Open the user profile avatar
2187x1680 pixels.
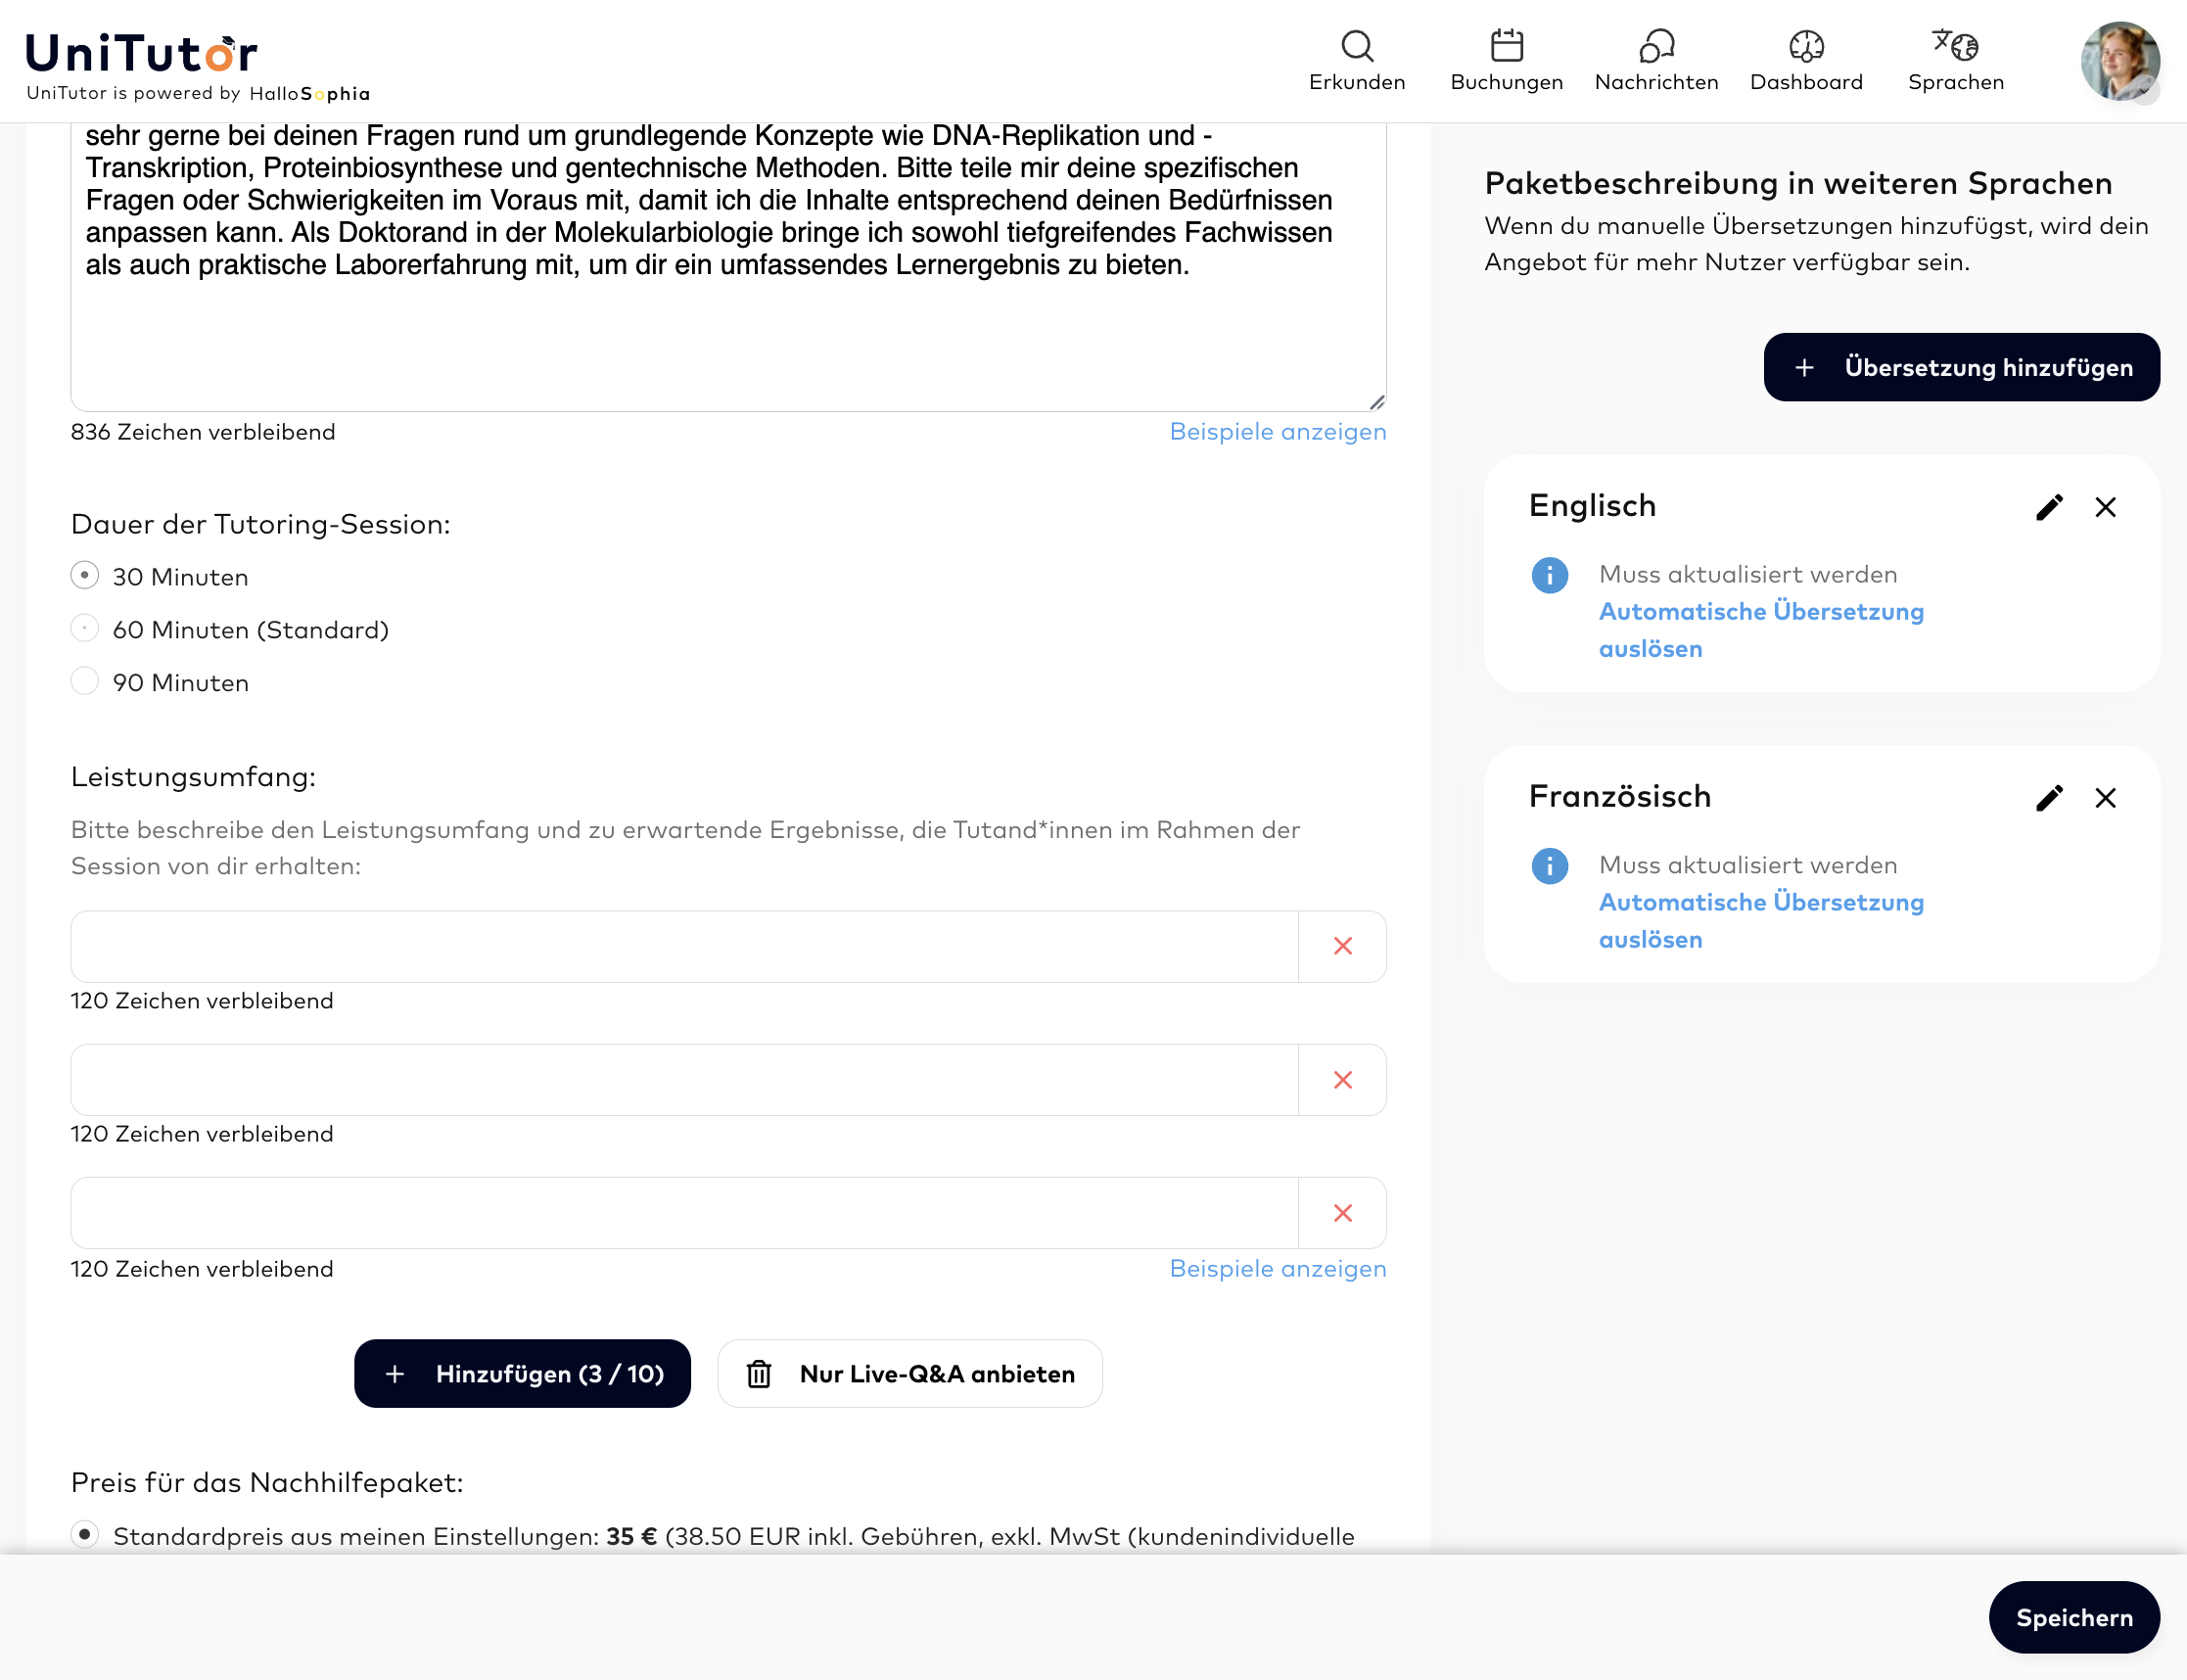[x=2119, y=61]
